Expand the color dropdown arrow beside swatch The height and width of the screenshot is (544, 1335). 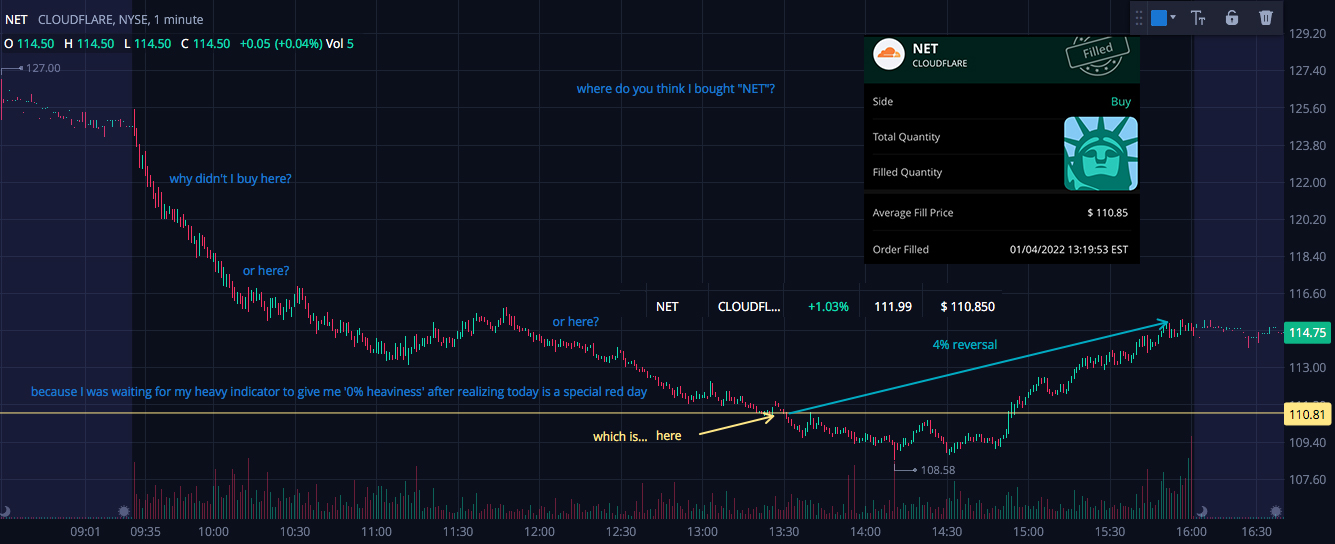pyautogui.click(x=1173, y=17)
